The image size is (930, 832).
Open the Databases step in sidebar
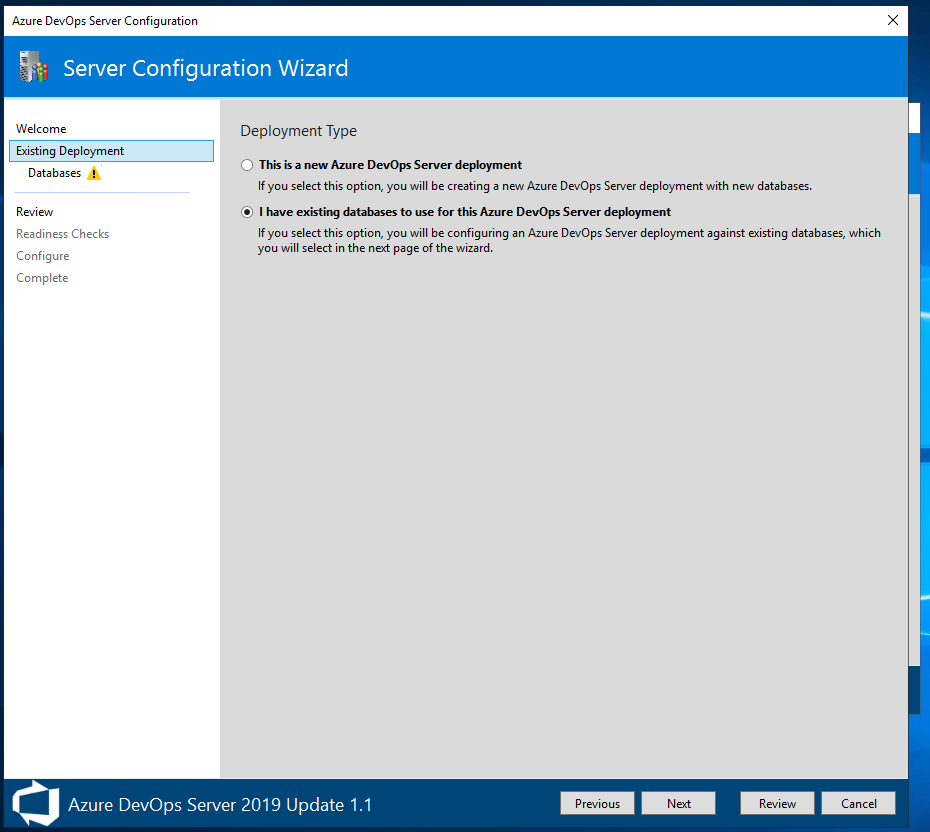(x=55, y=173)
